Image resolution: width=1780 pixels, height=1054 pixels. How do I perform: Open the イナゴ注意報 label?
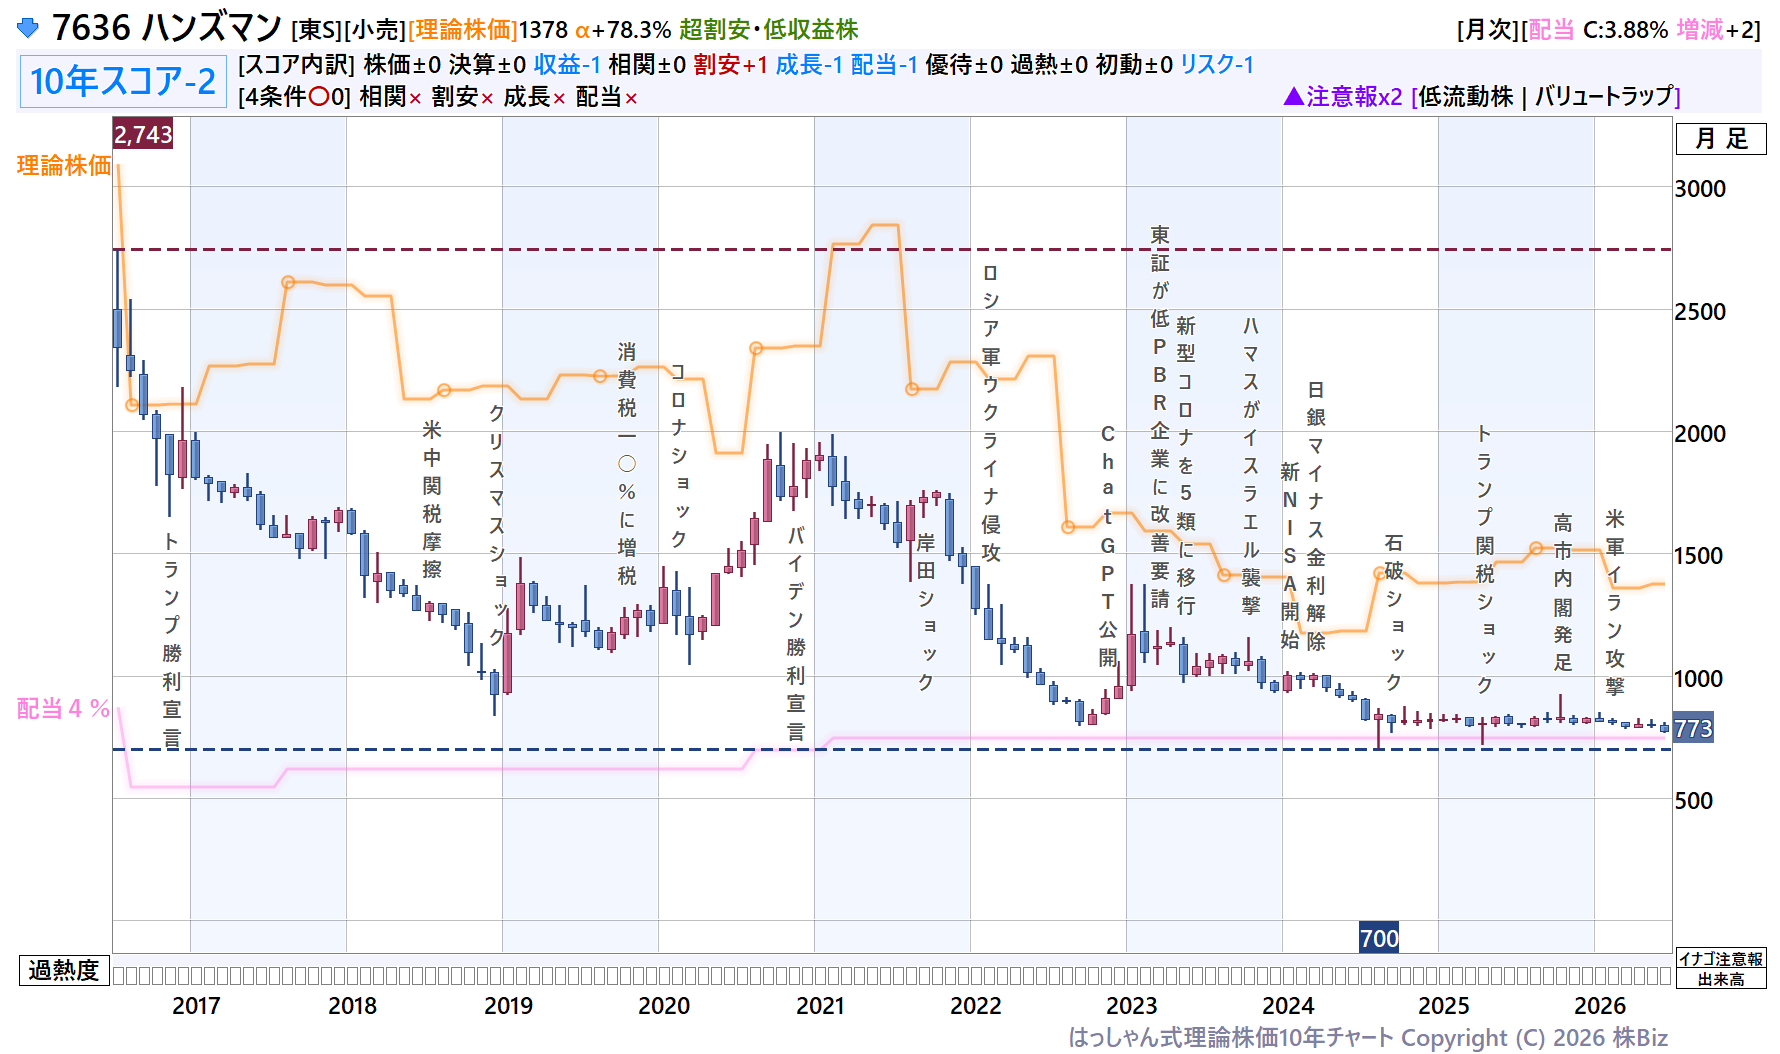click(x=1721, y=959)
